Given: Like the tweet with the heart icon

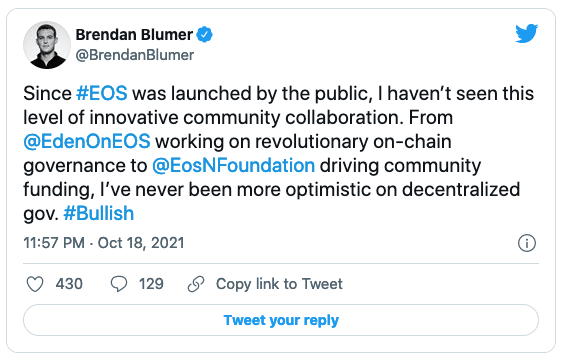Looking at the screenshot, I should click(x=35, y=284).
